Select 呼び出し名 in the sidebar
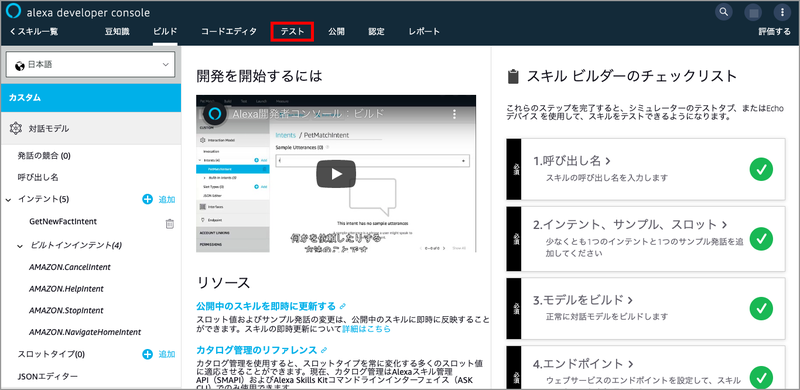The height and width of the screenshot is (390, 800). point(38,178)
